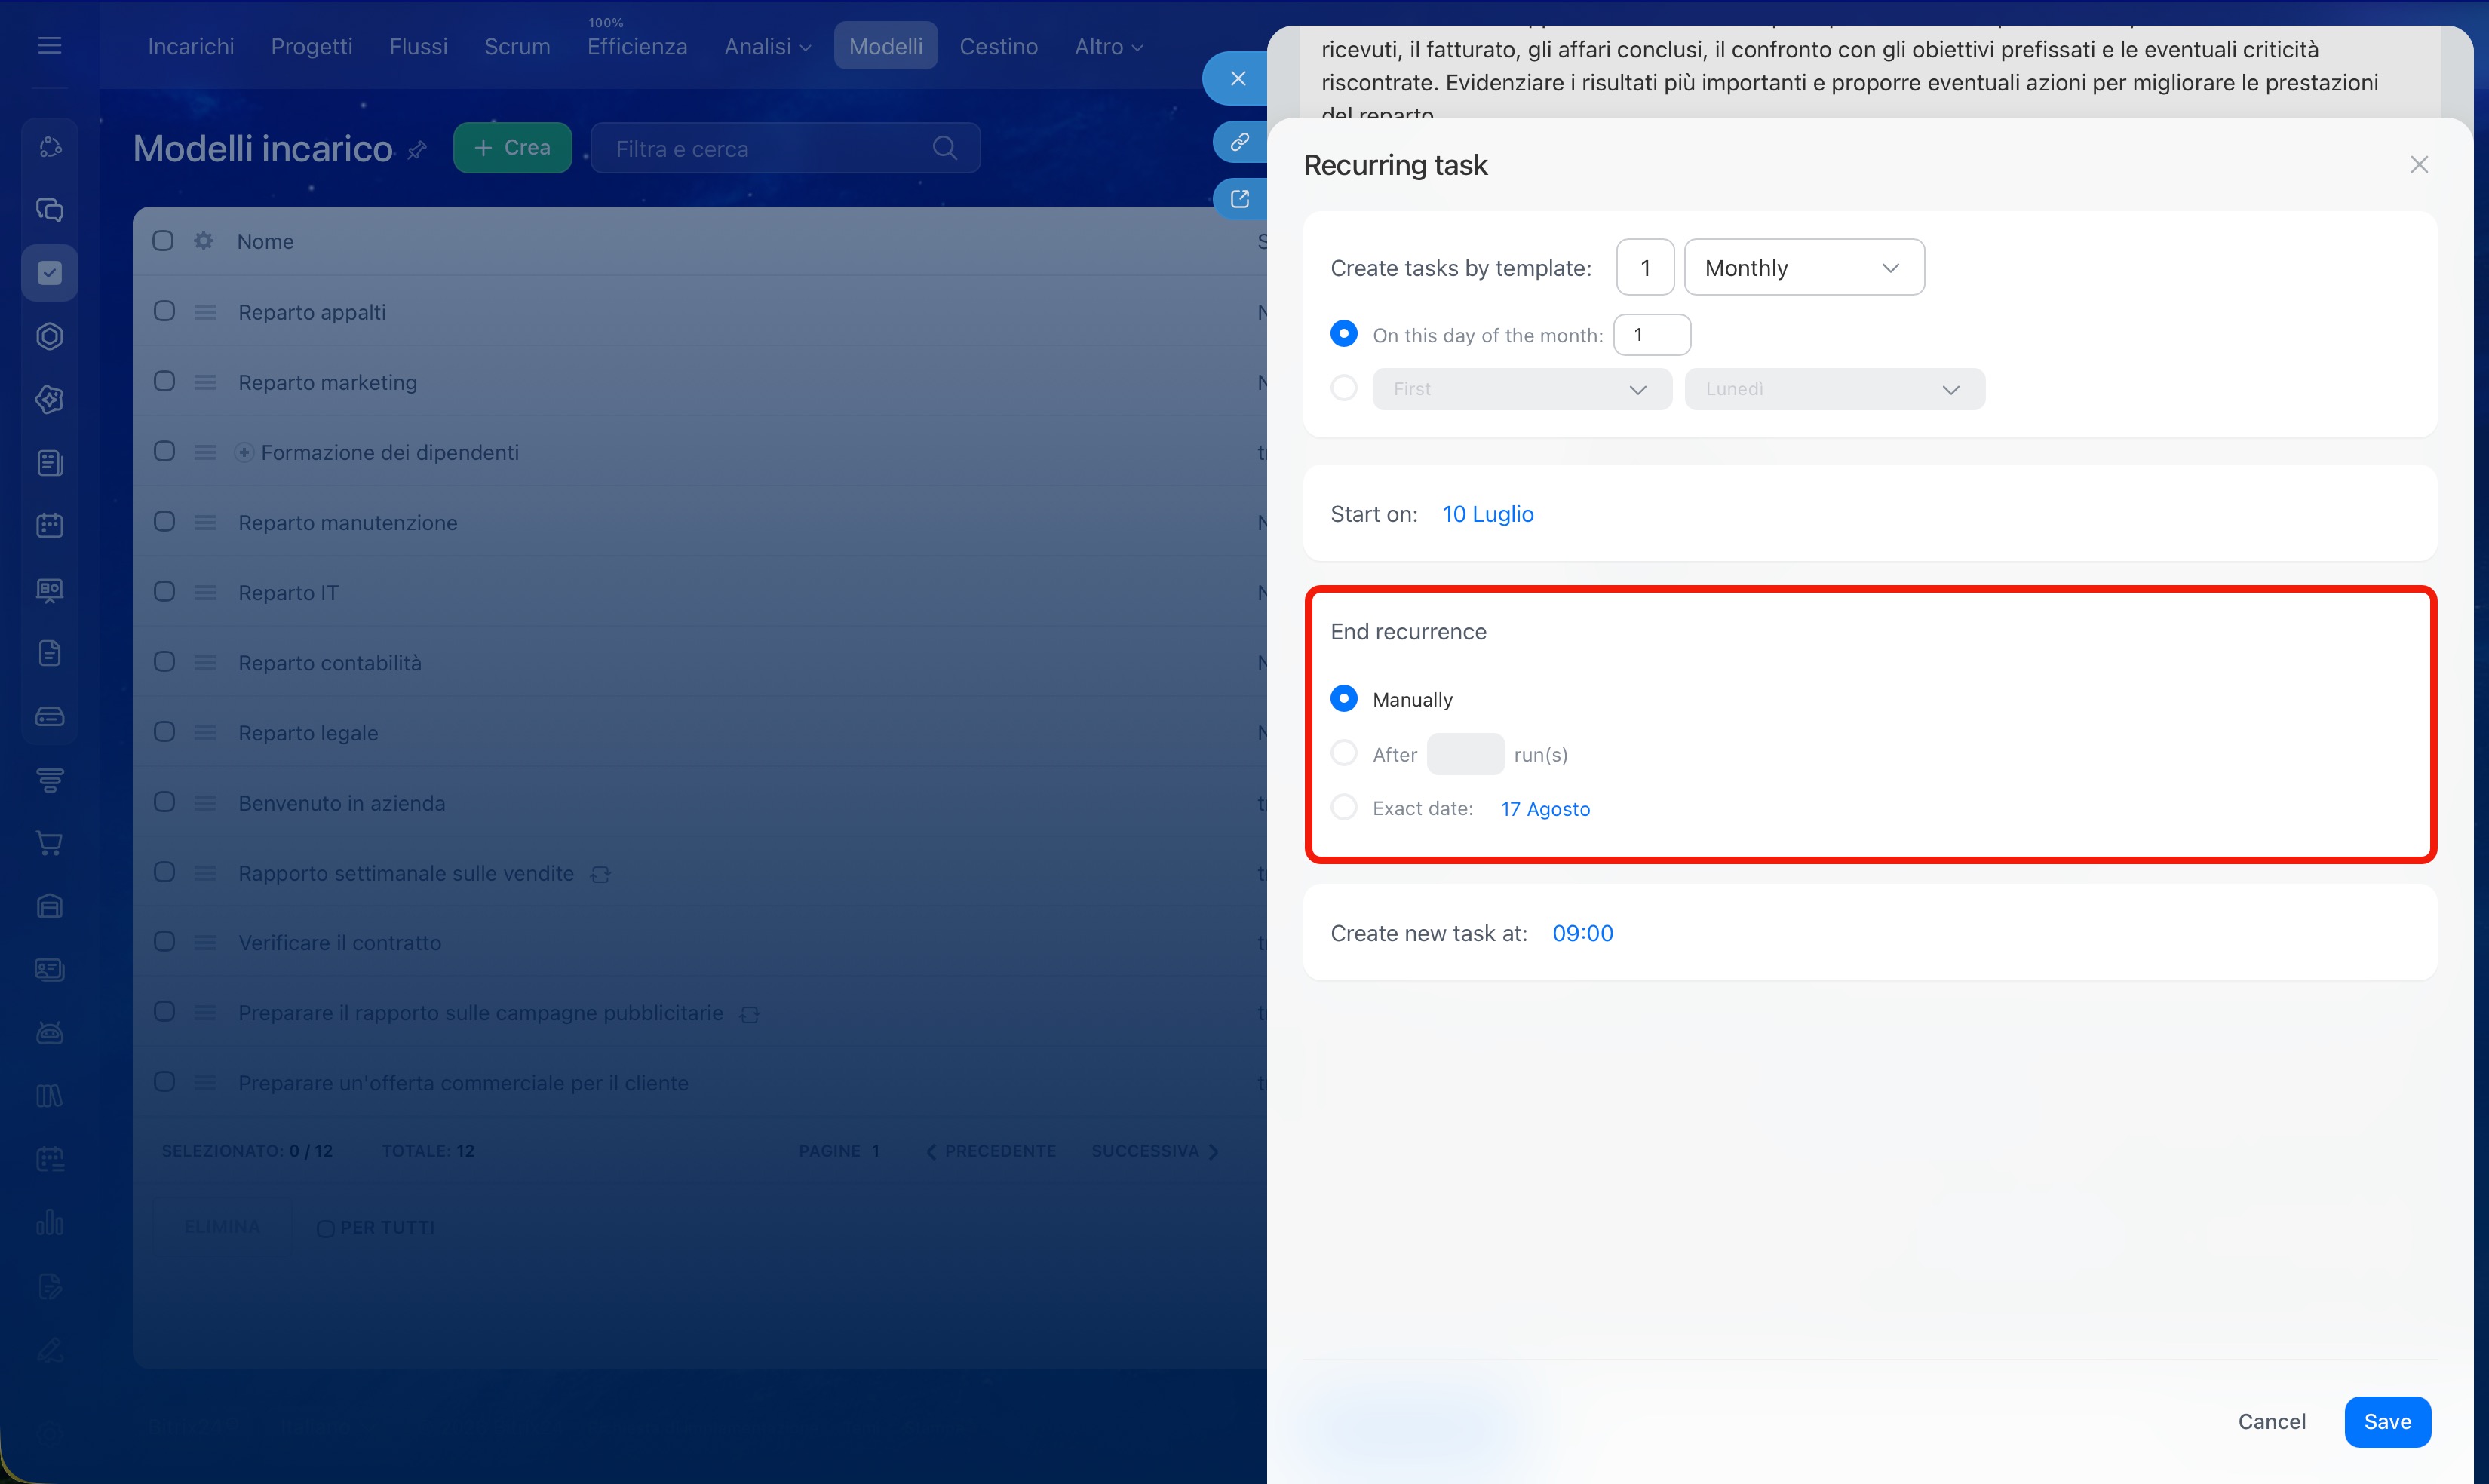Open the robot icon in the sidebar
This screenshot has height=1484, width=2489.
50,1033
